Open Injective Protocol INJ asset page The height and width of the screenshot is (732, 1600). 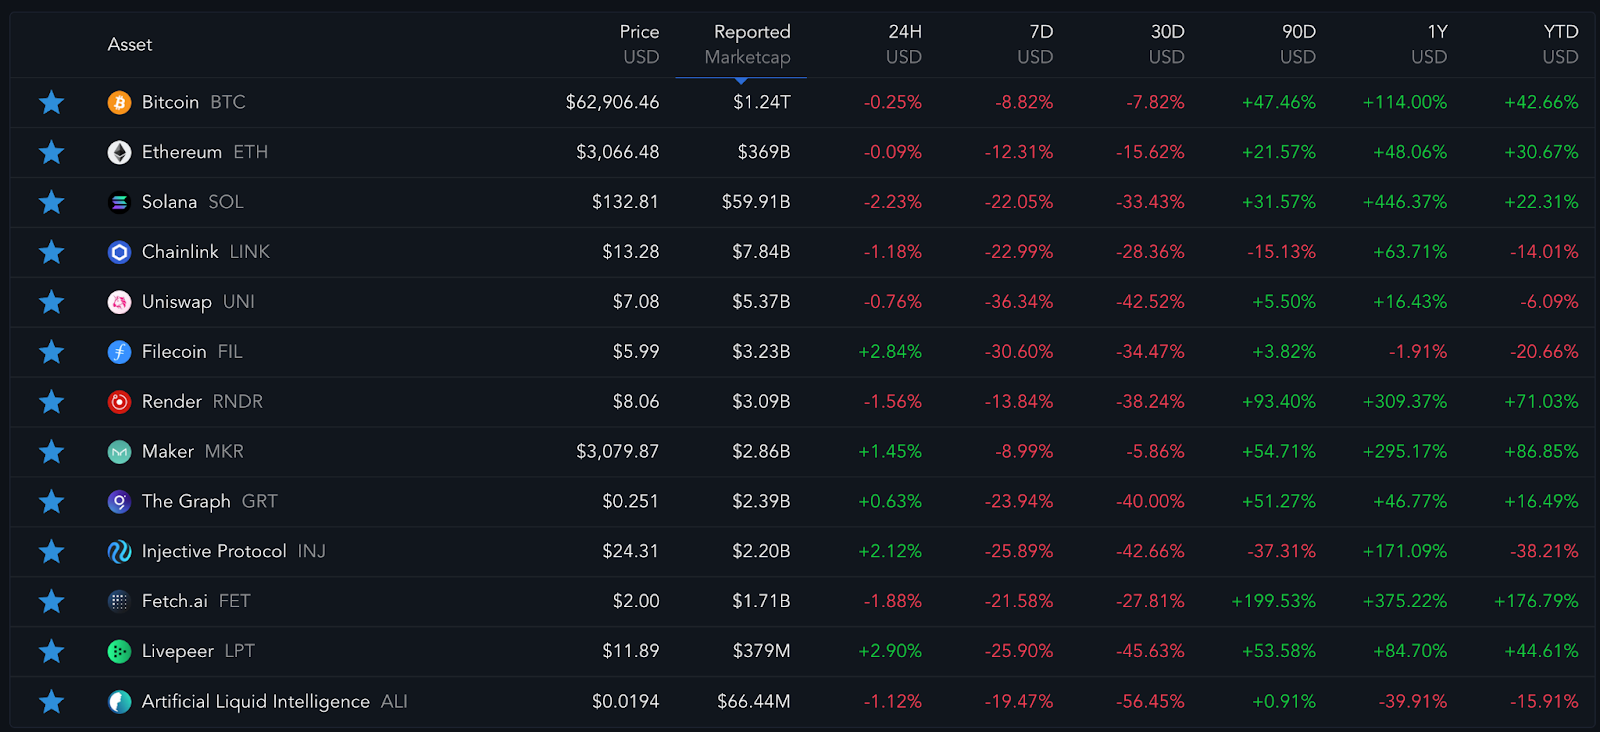pyautogui.click(x=234, y=551)
